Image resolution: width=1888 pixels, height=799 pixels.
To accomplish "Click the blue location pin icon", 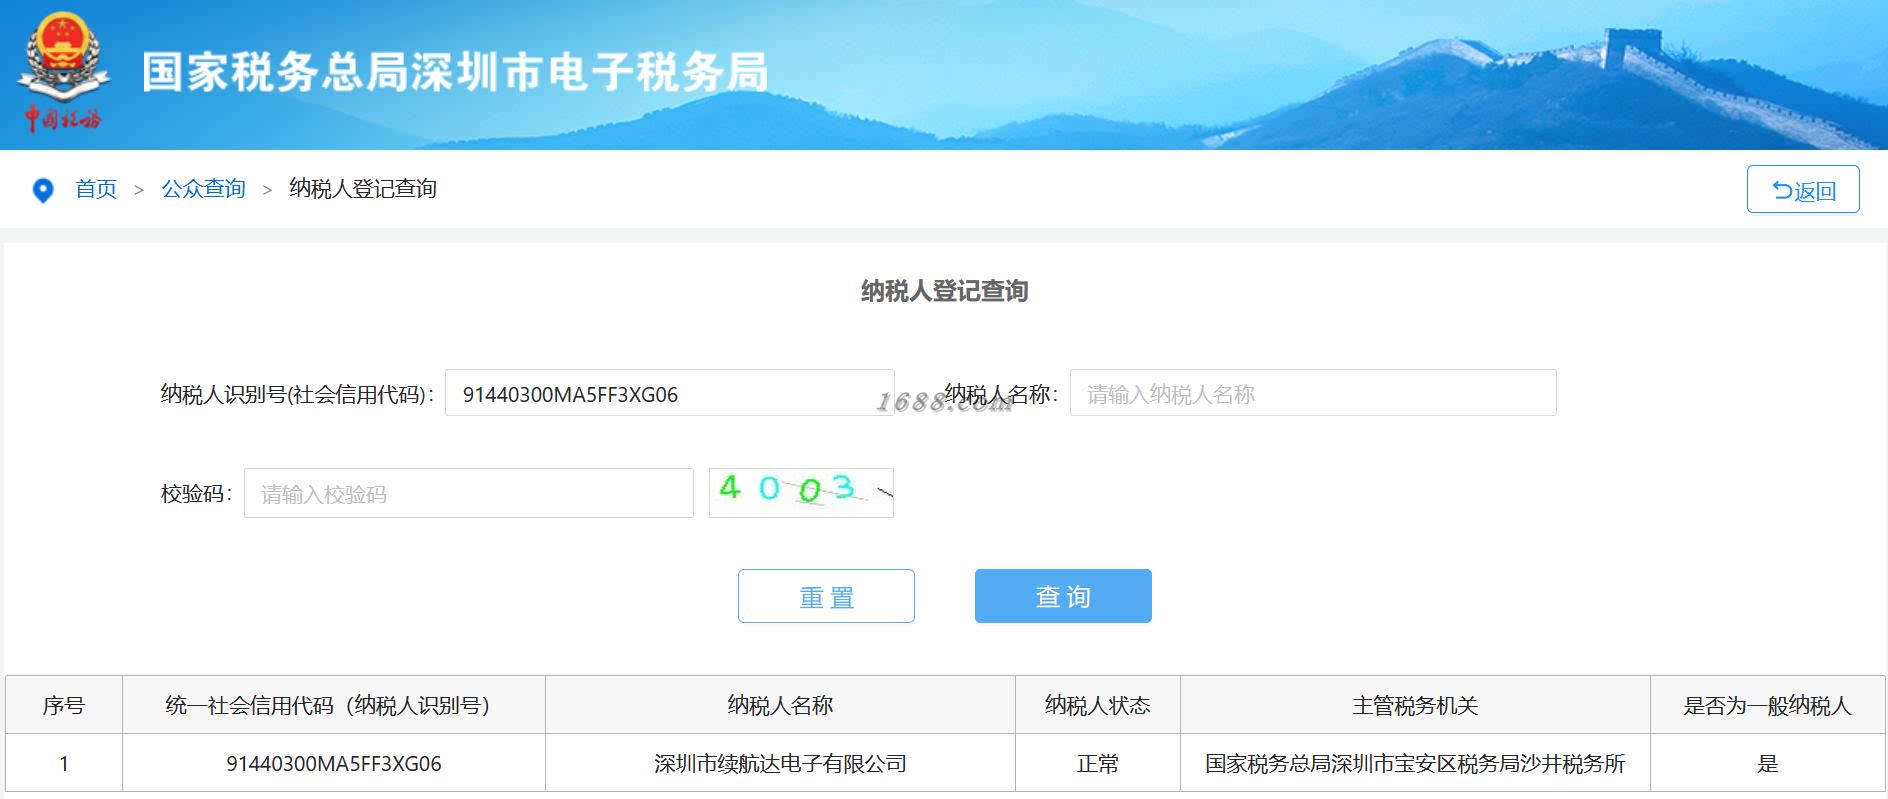I will point(43,190).
